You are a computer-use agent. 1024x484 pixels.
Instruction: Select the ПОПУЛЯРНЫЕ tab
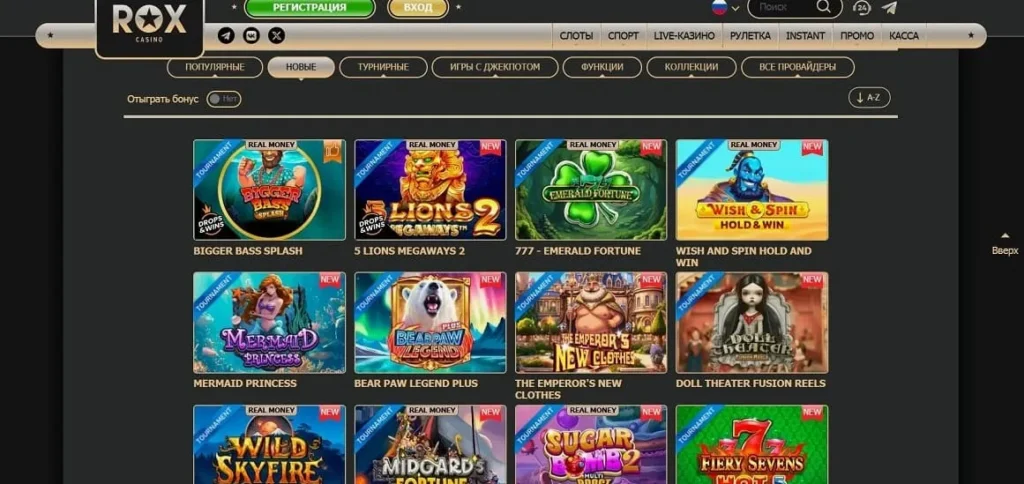[x=215, y=67]
